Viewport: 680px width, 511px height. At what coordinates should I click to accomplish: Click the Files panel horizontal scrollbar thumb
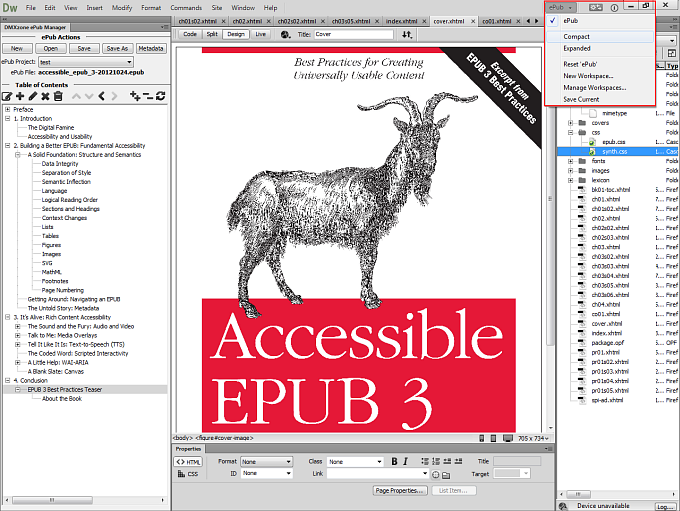click(577, 494)
